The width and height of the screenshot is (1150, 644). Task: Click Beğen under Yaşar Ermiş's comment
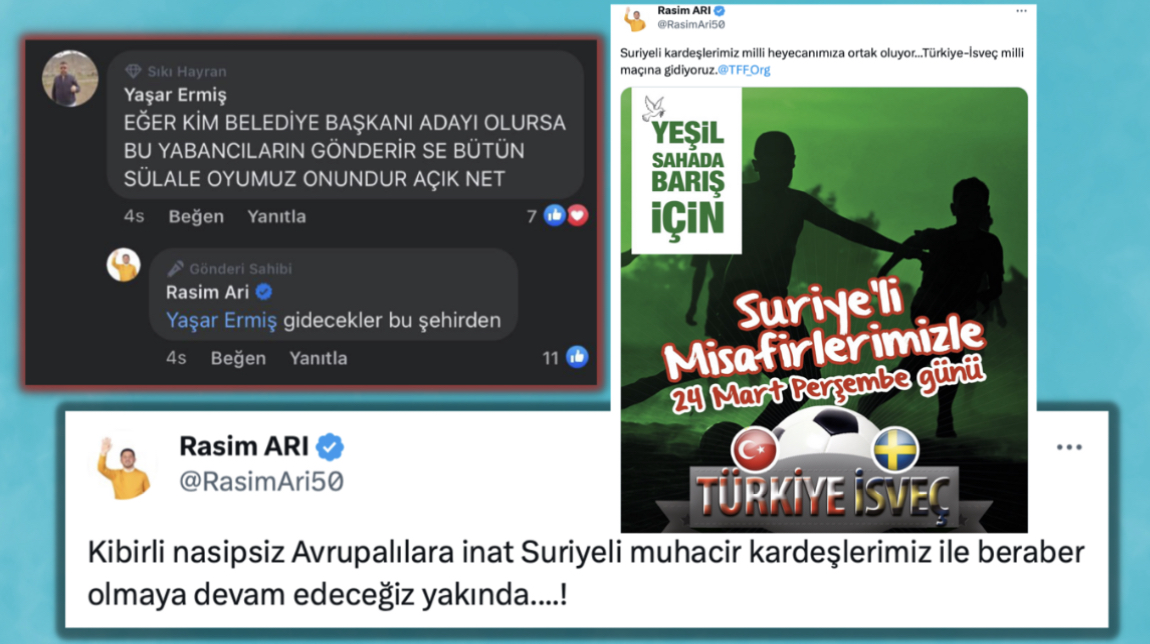[196, 216]
